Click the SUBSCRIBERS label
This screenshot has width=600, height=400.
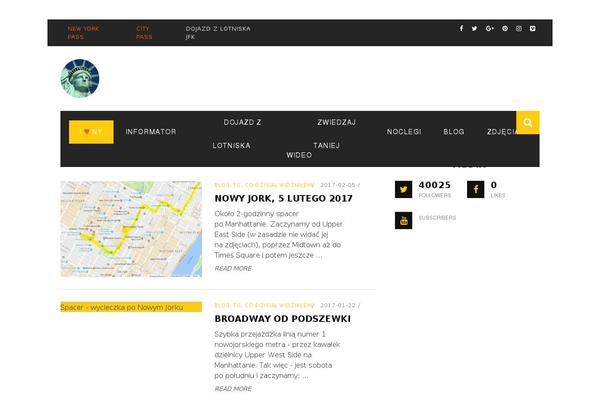point(437,218)
